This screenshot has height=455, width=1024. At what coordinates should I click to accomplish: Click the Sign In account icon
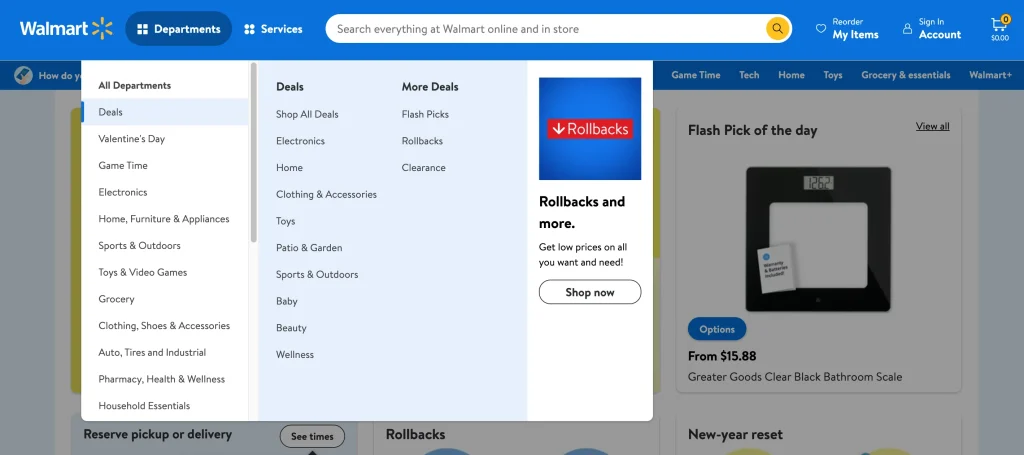907,29
